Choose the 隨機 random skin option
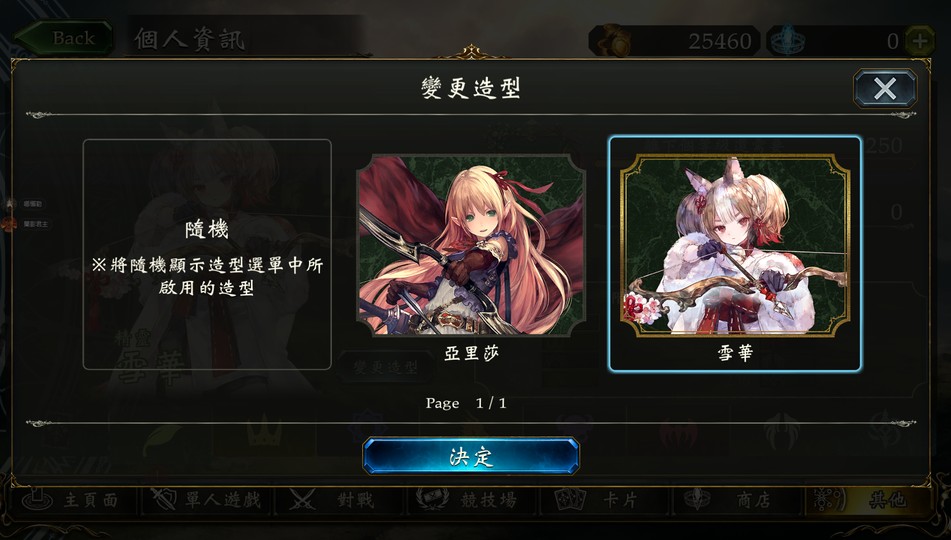 (207, 254)
